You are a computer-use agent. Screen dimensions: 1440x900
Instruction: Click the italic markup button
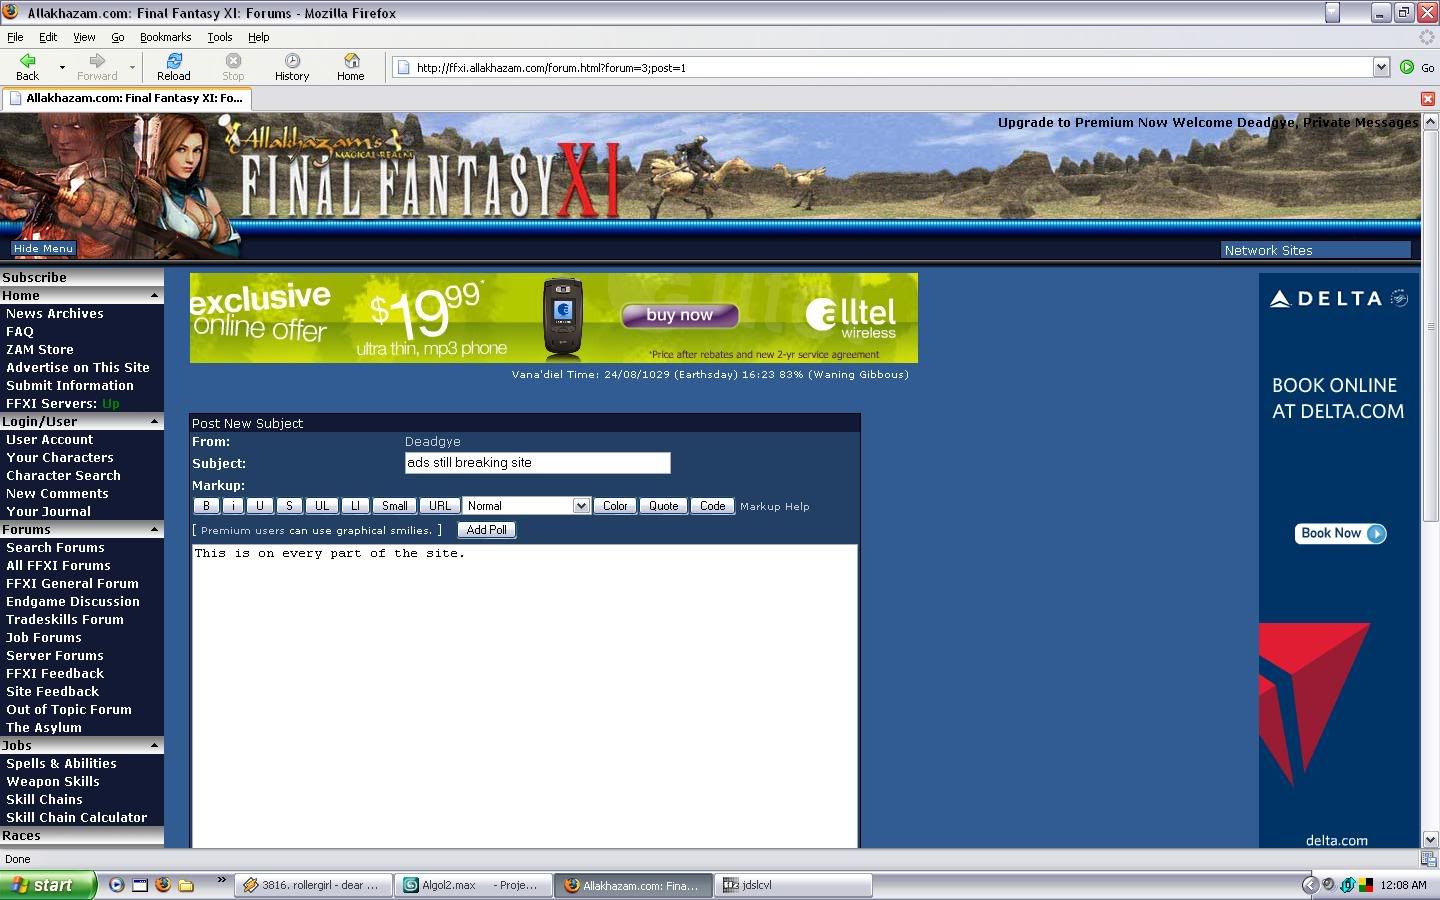pos(232,506)
